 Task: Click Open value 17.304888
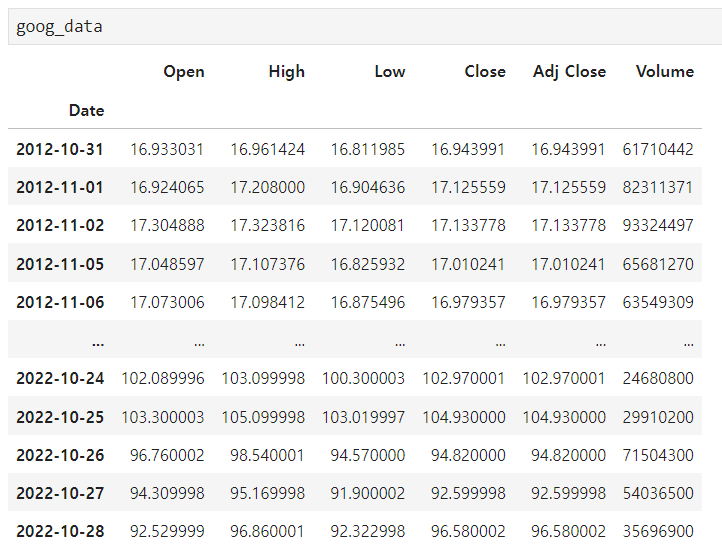tap(167, 226)
